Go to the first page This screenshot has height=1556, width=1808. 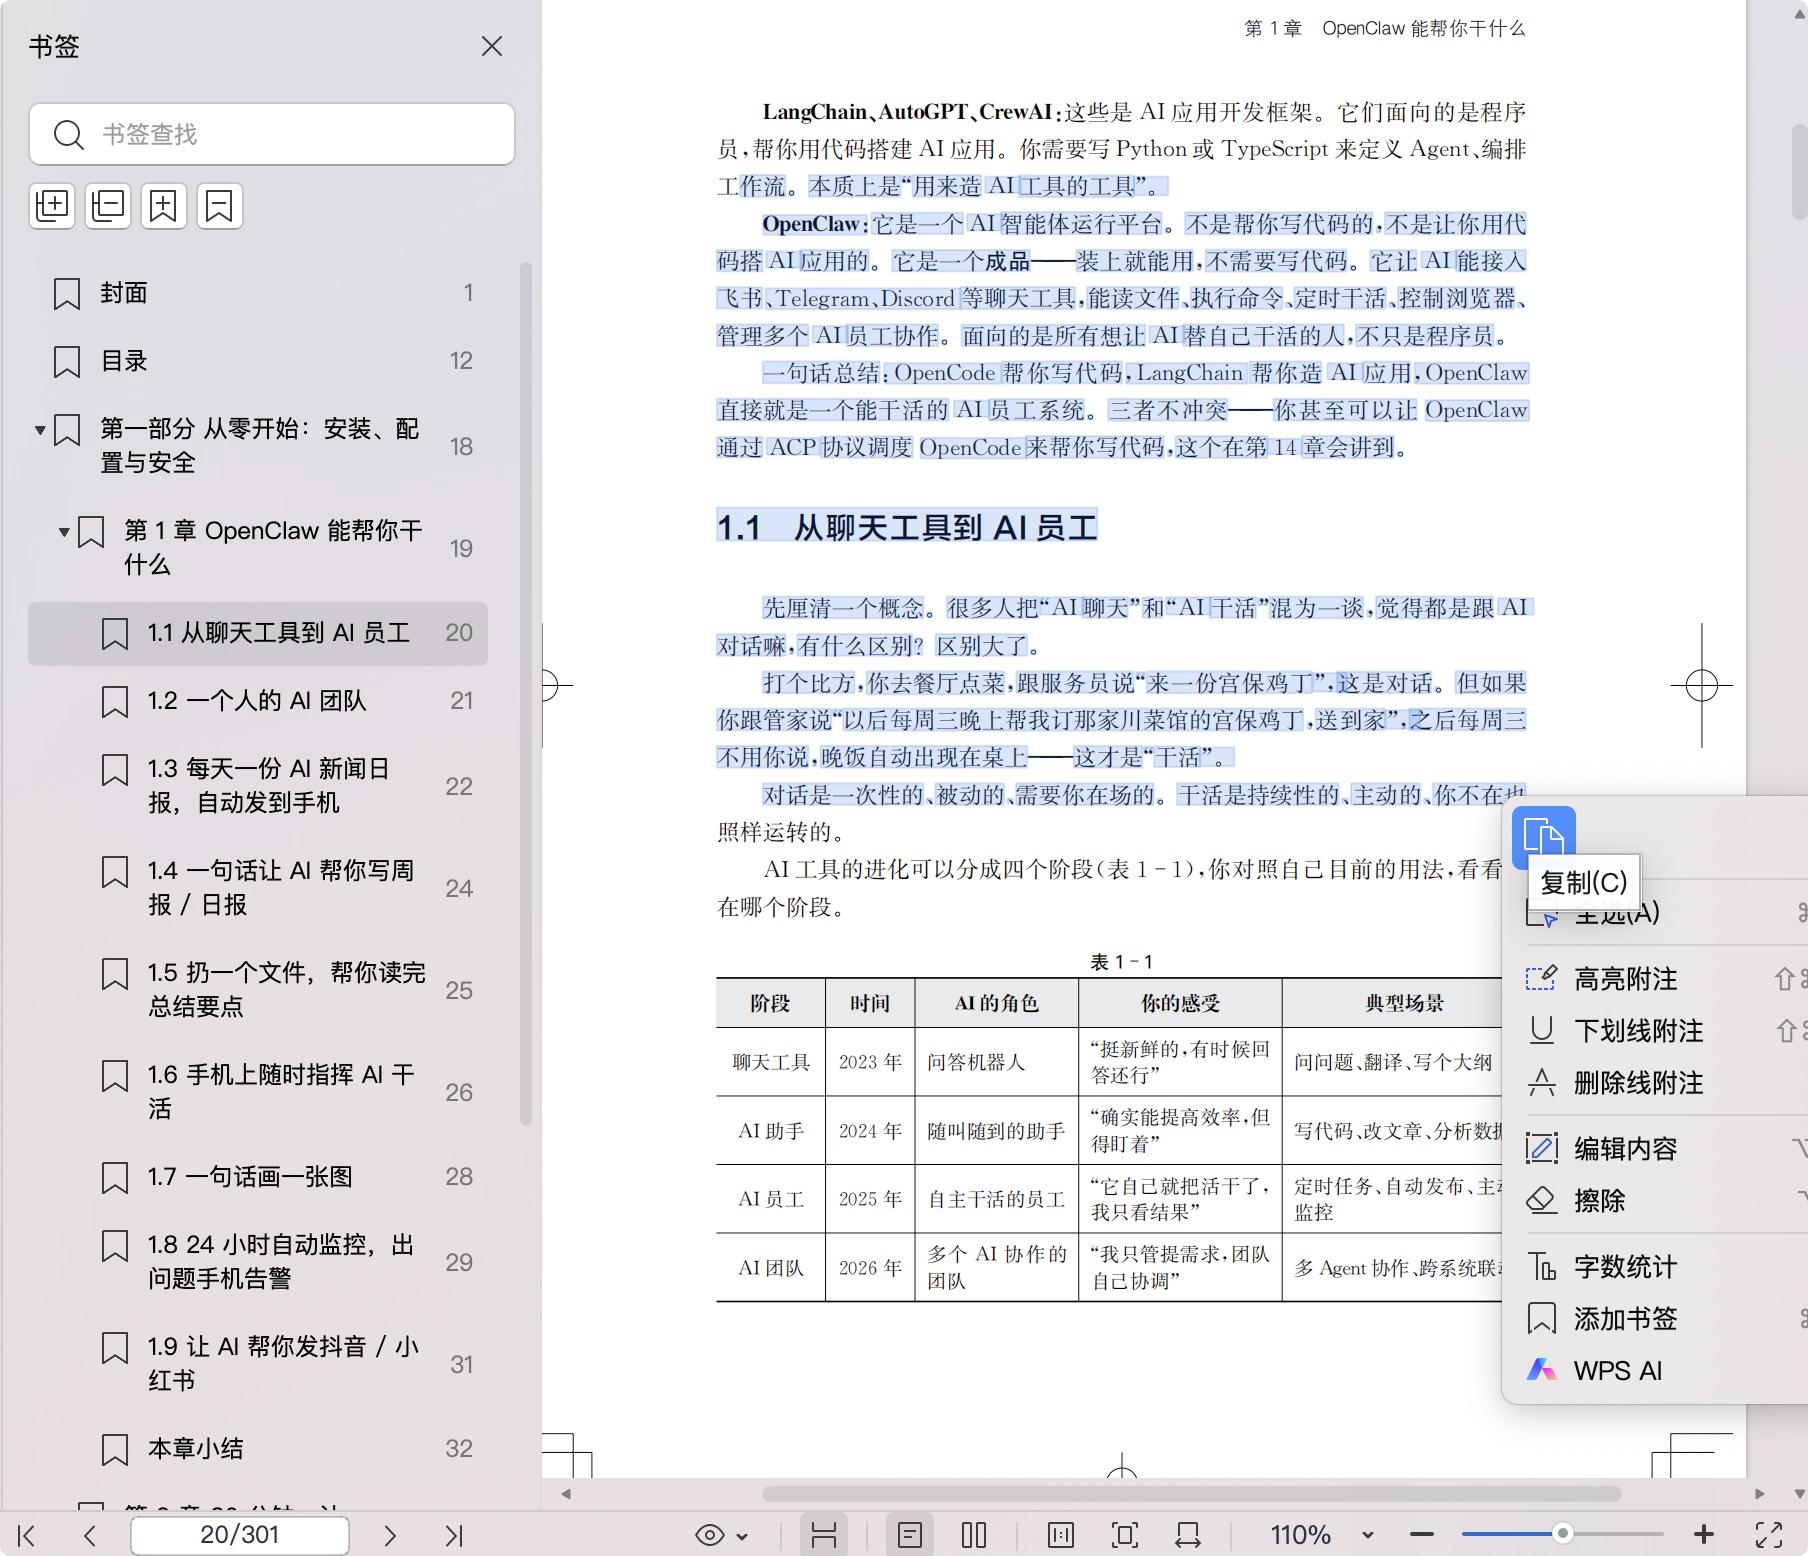(x=27, y=1535)
